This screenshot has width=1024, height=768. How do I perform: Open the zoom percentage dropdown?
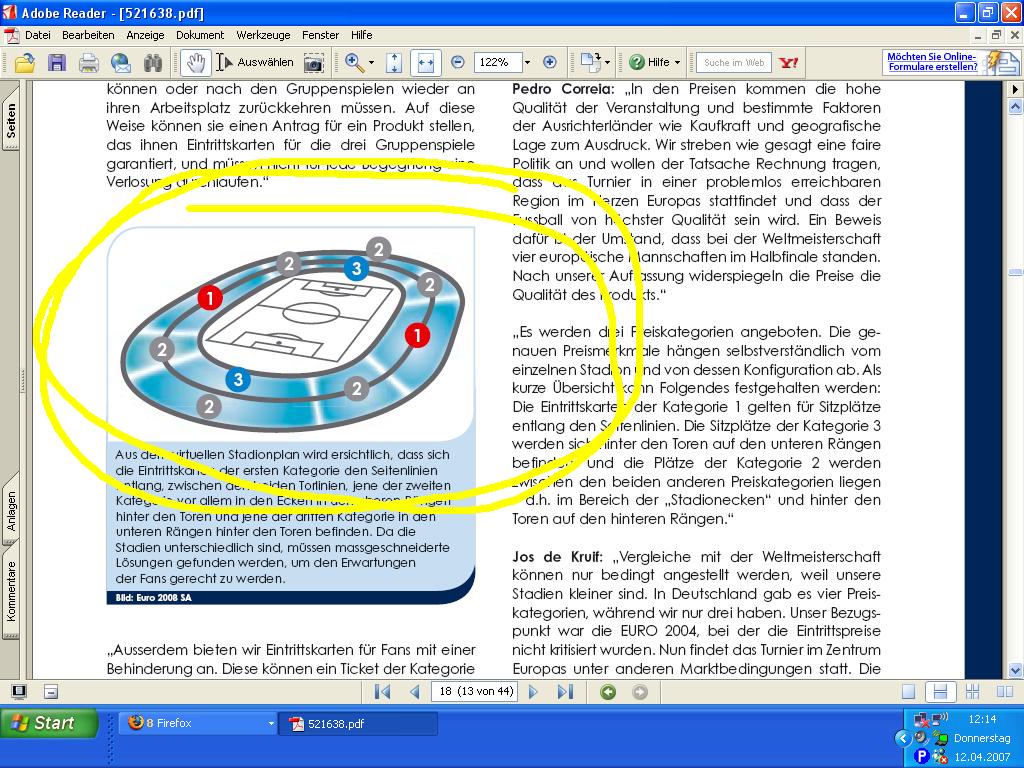tap(526, 62)
